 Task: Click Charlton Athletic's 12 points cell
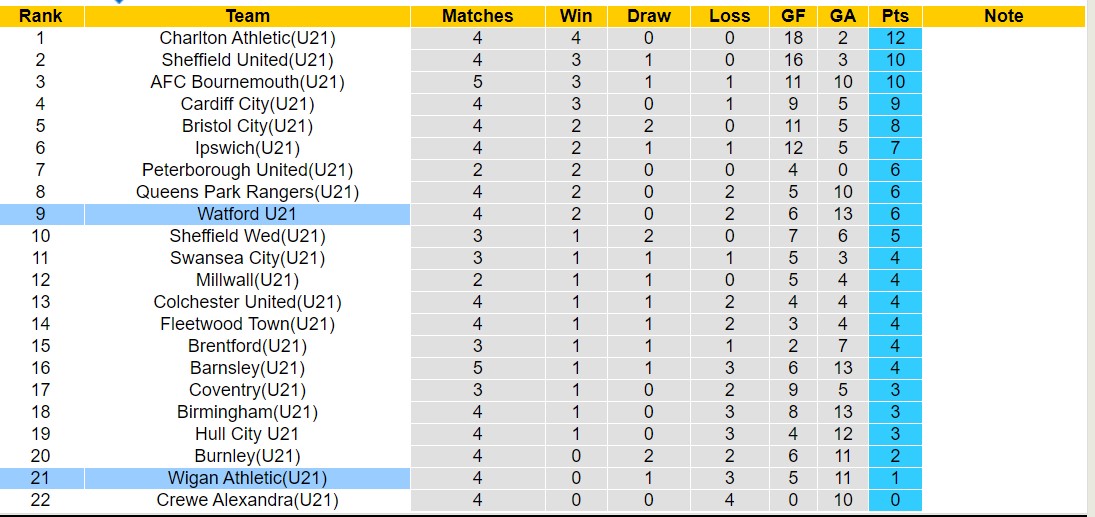(895, 38)
